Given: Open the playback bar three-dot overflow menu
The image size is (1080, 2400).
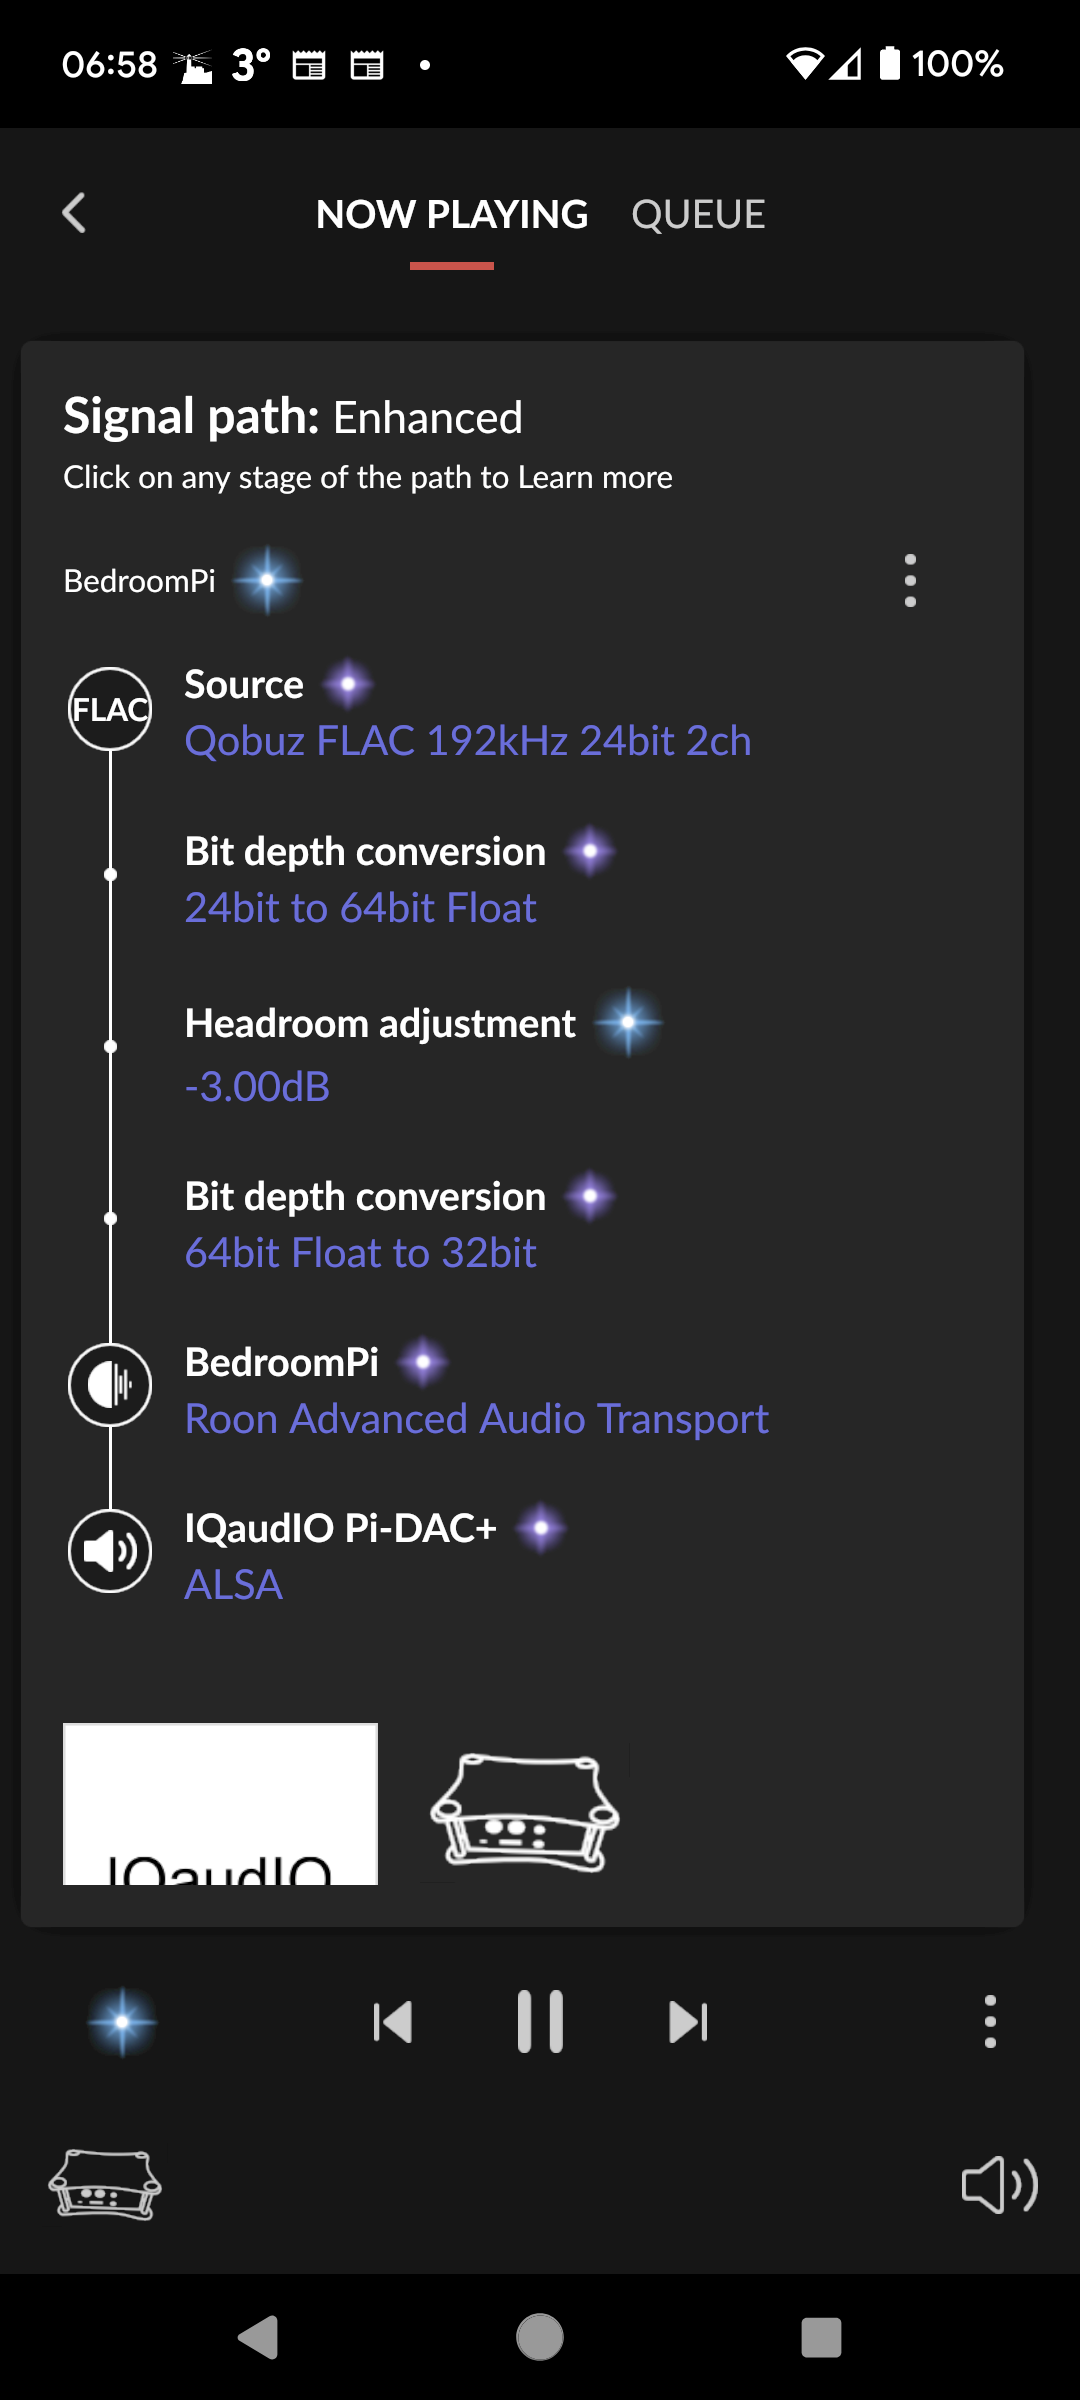Looking at the screenshot, I should [x=990, y=2022].
